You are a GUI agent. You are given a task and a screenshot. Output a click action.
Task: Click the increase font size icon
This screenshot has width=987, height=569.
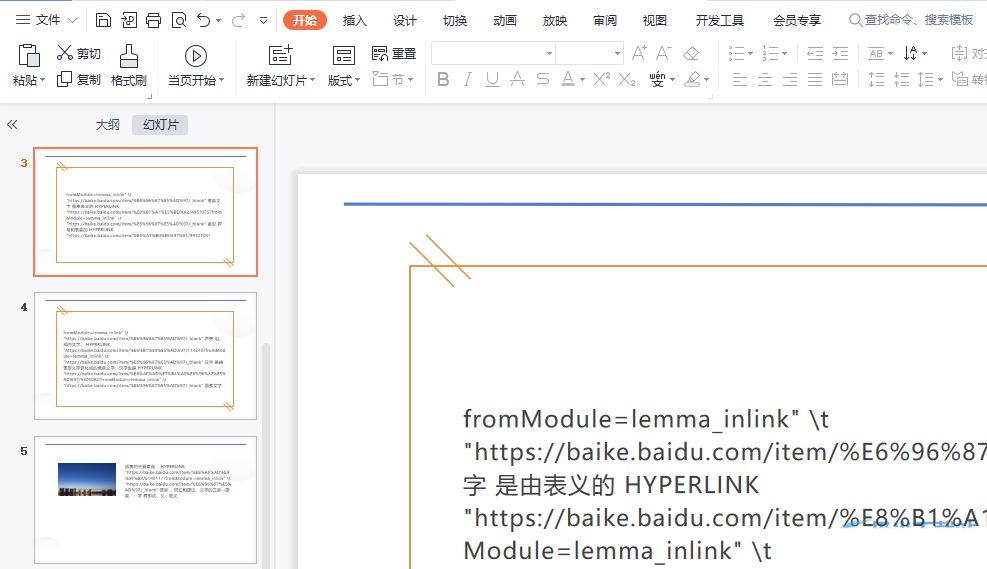tap(639, 54)
